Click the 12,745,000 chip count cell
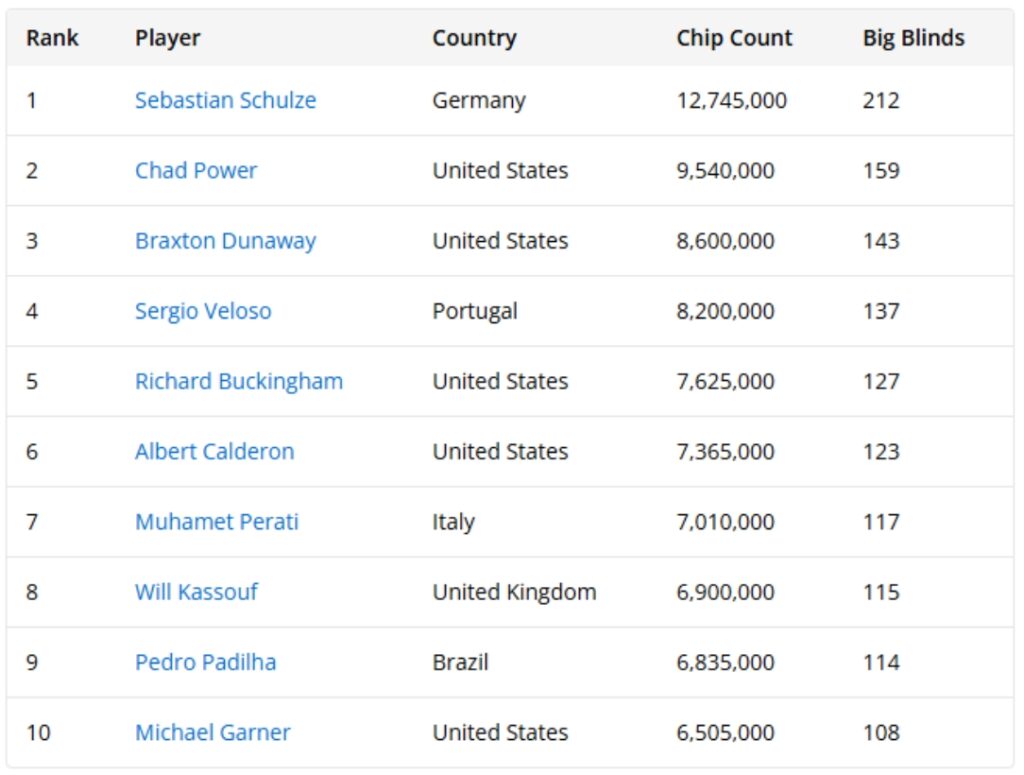 coord(731,100)
